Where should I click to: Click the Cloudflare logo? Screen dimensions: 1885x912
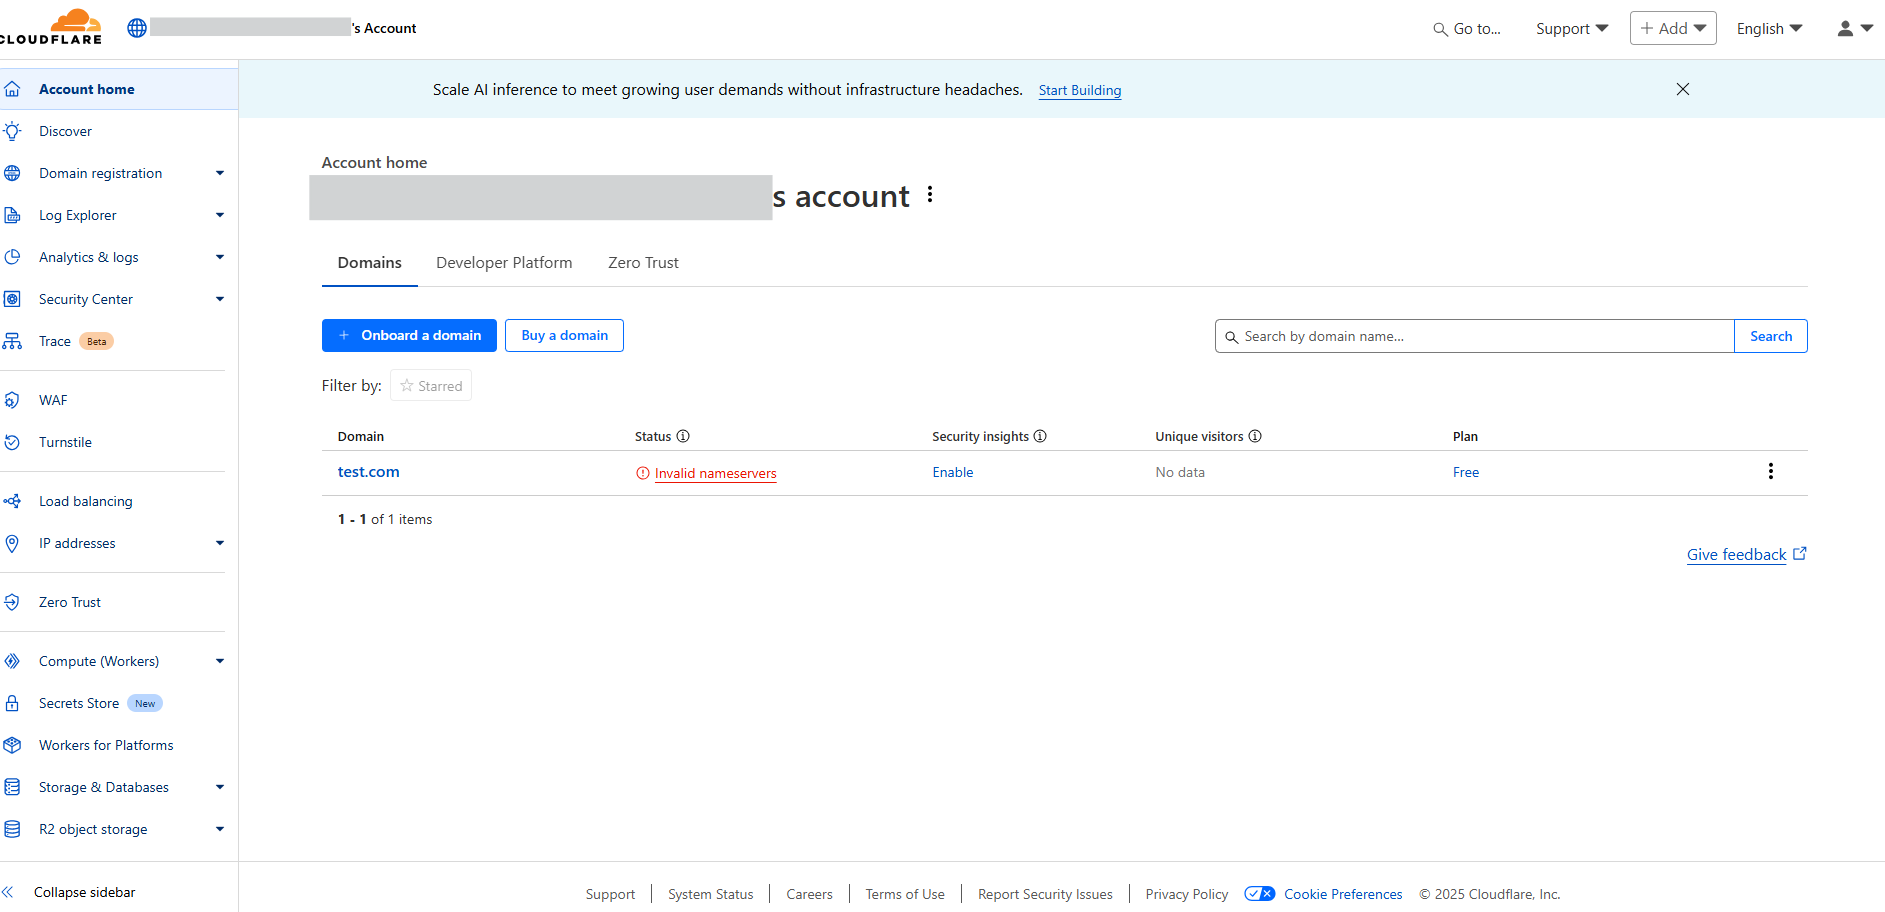point(51,27)
